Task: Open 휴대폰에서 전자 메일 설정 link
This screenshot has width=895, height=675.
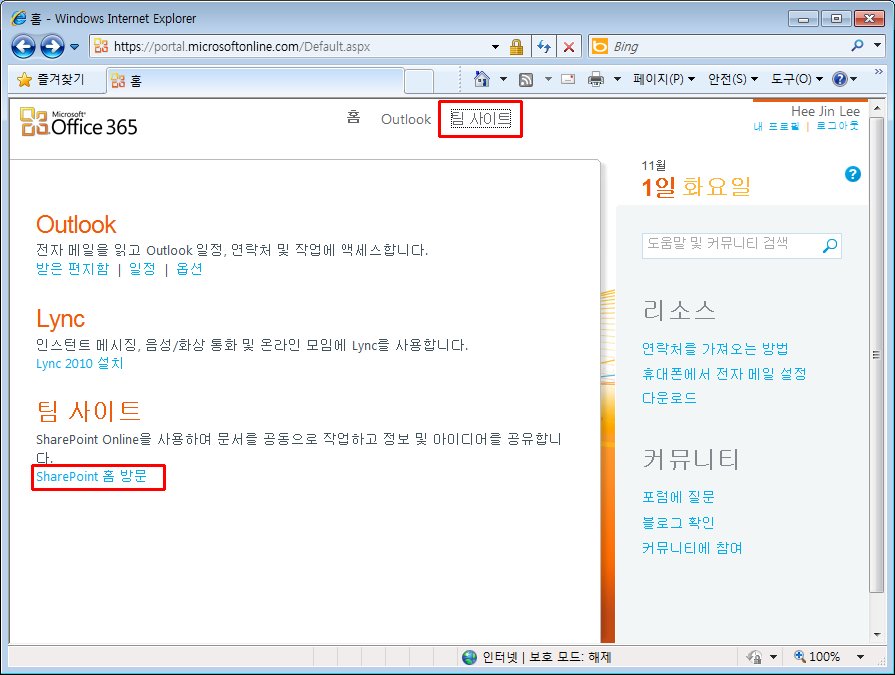Action: coord(724,373)
